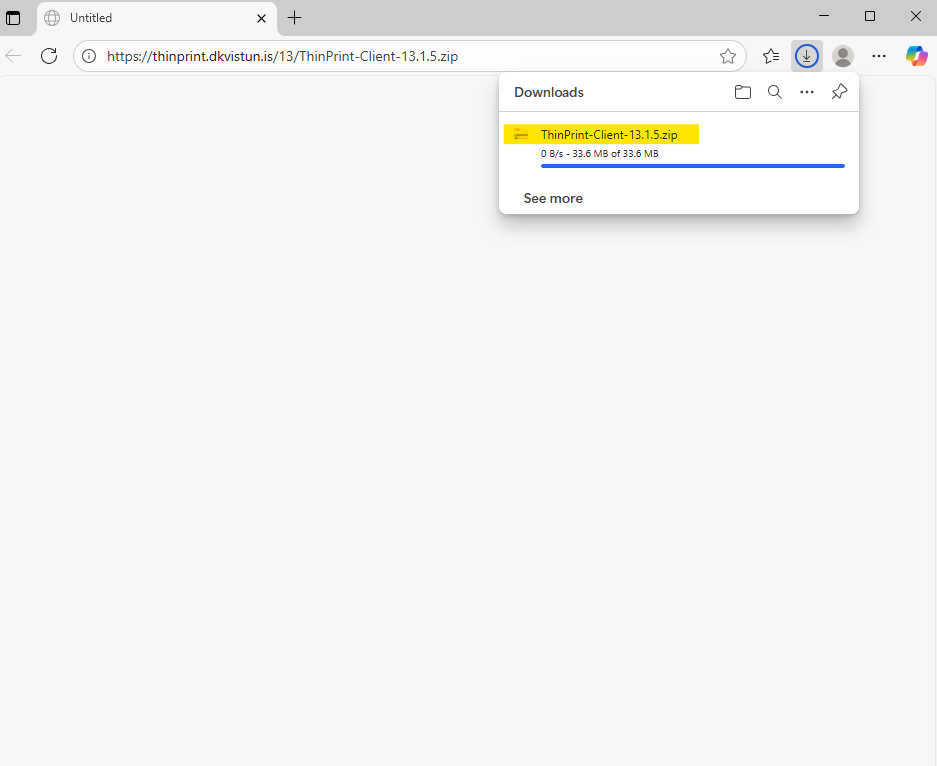Image resolution: width=937 pixels, height=766 pixels.
Task: Pin the Downloads panel
Action: 839,92
